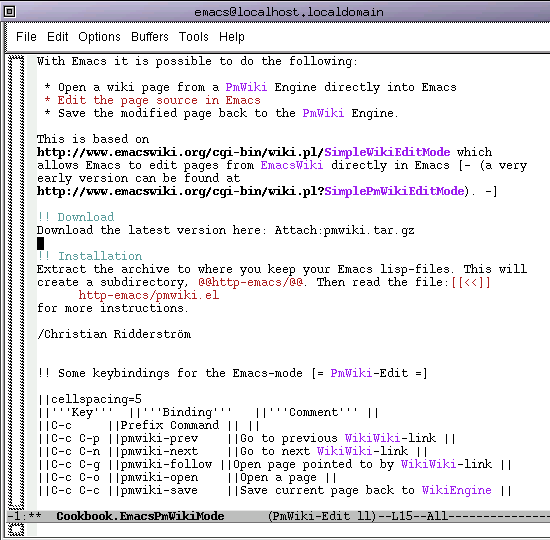Click the 'pmwiki-next' binding text

pyautogui.click(x=159, y=451)
